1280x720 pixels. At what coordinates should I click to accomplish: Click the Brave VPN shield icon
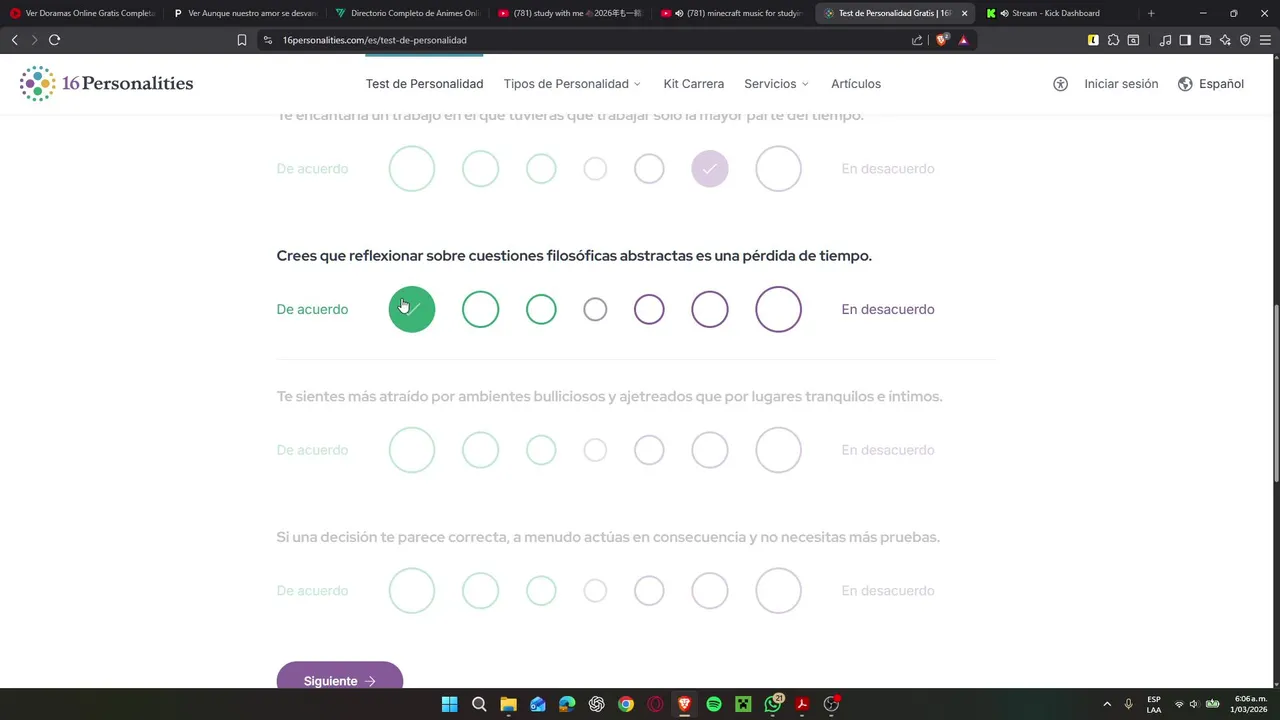[1245, 40]
